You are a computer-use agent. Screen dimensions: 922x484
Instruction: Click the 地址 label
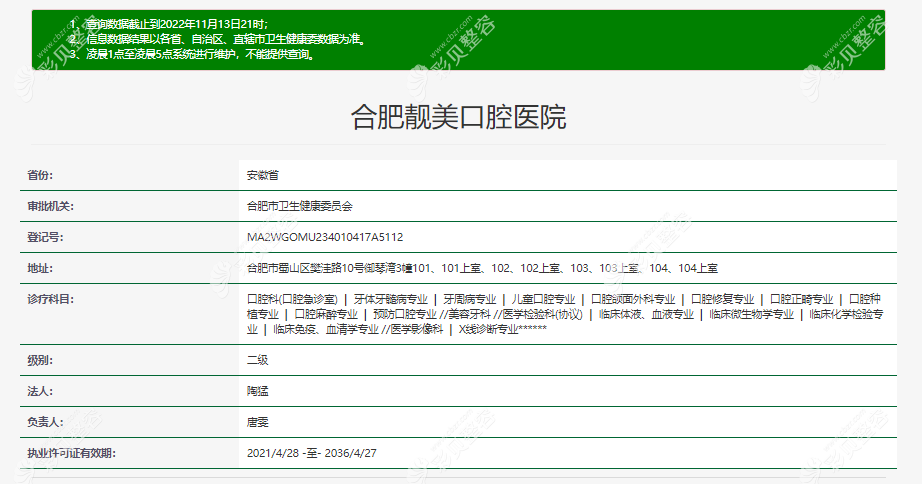40,268
